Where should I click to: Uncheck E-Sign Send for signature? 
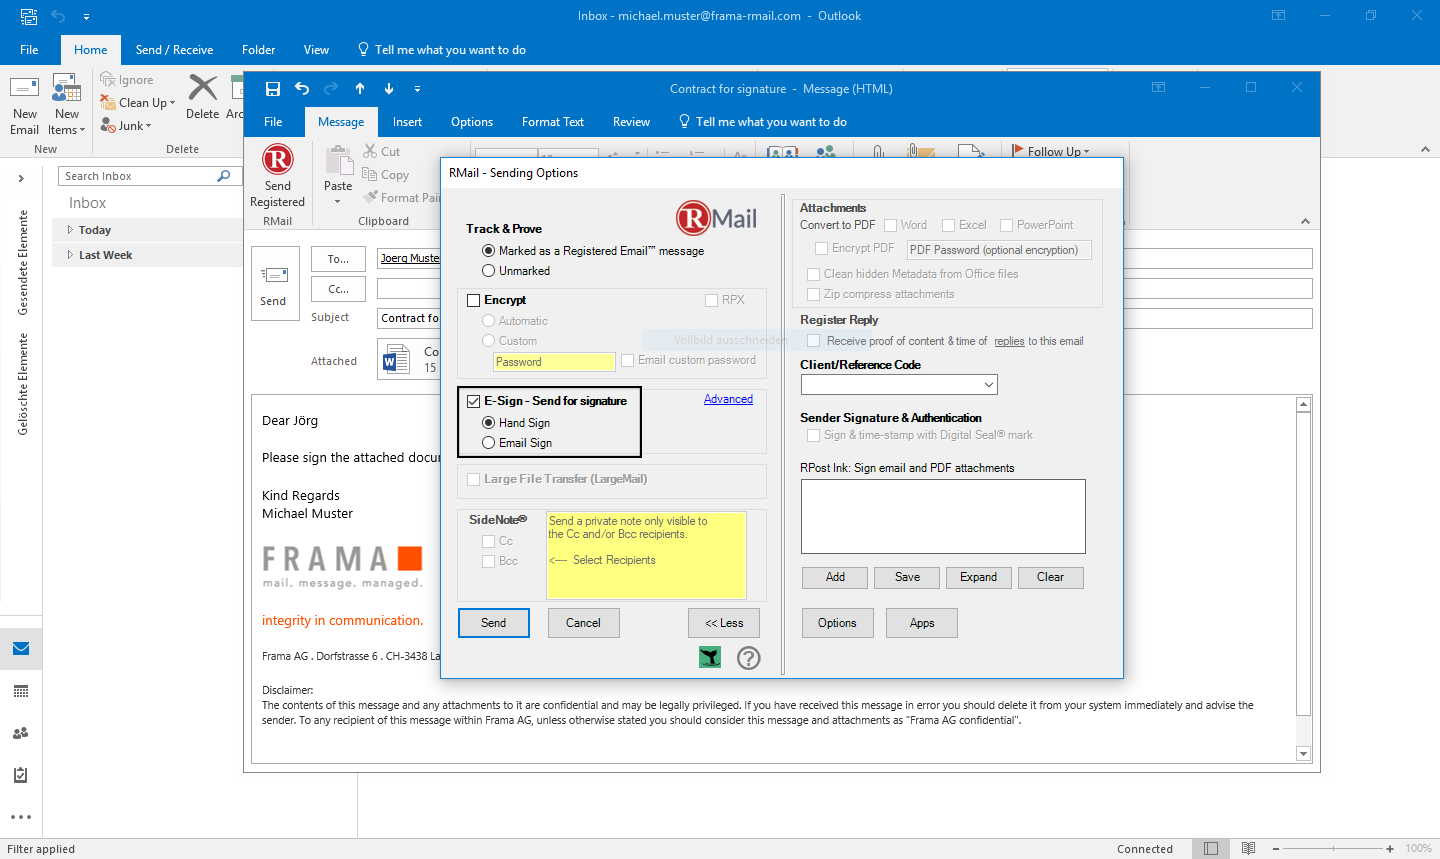point(474,401)
